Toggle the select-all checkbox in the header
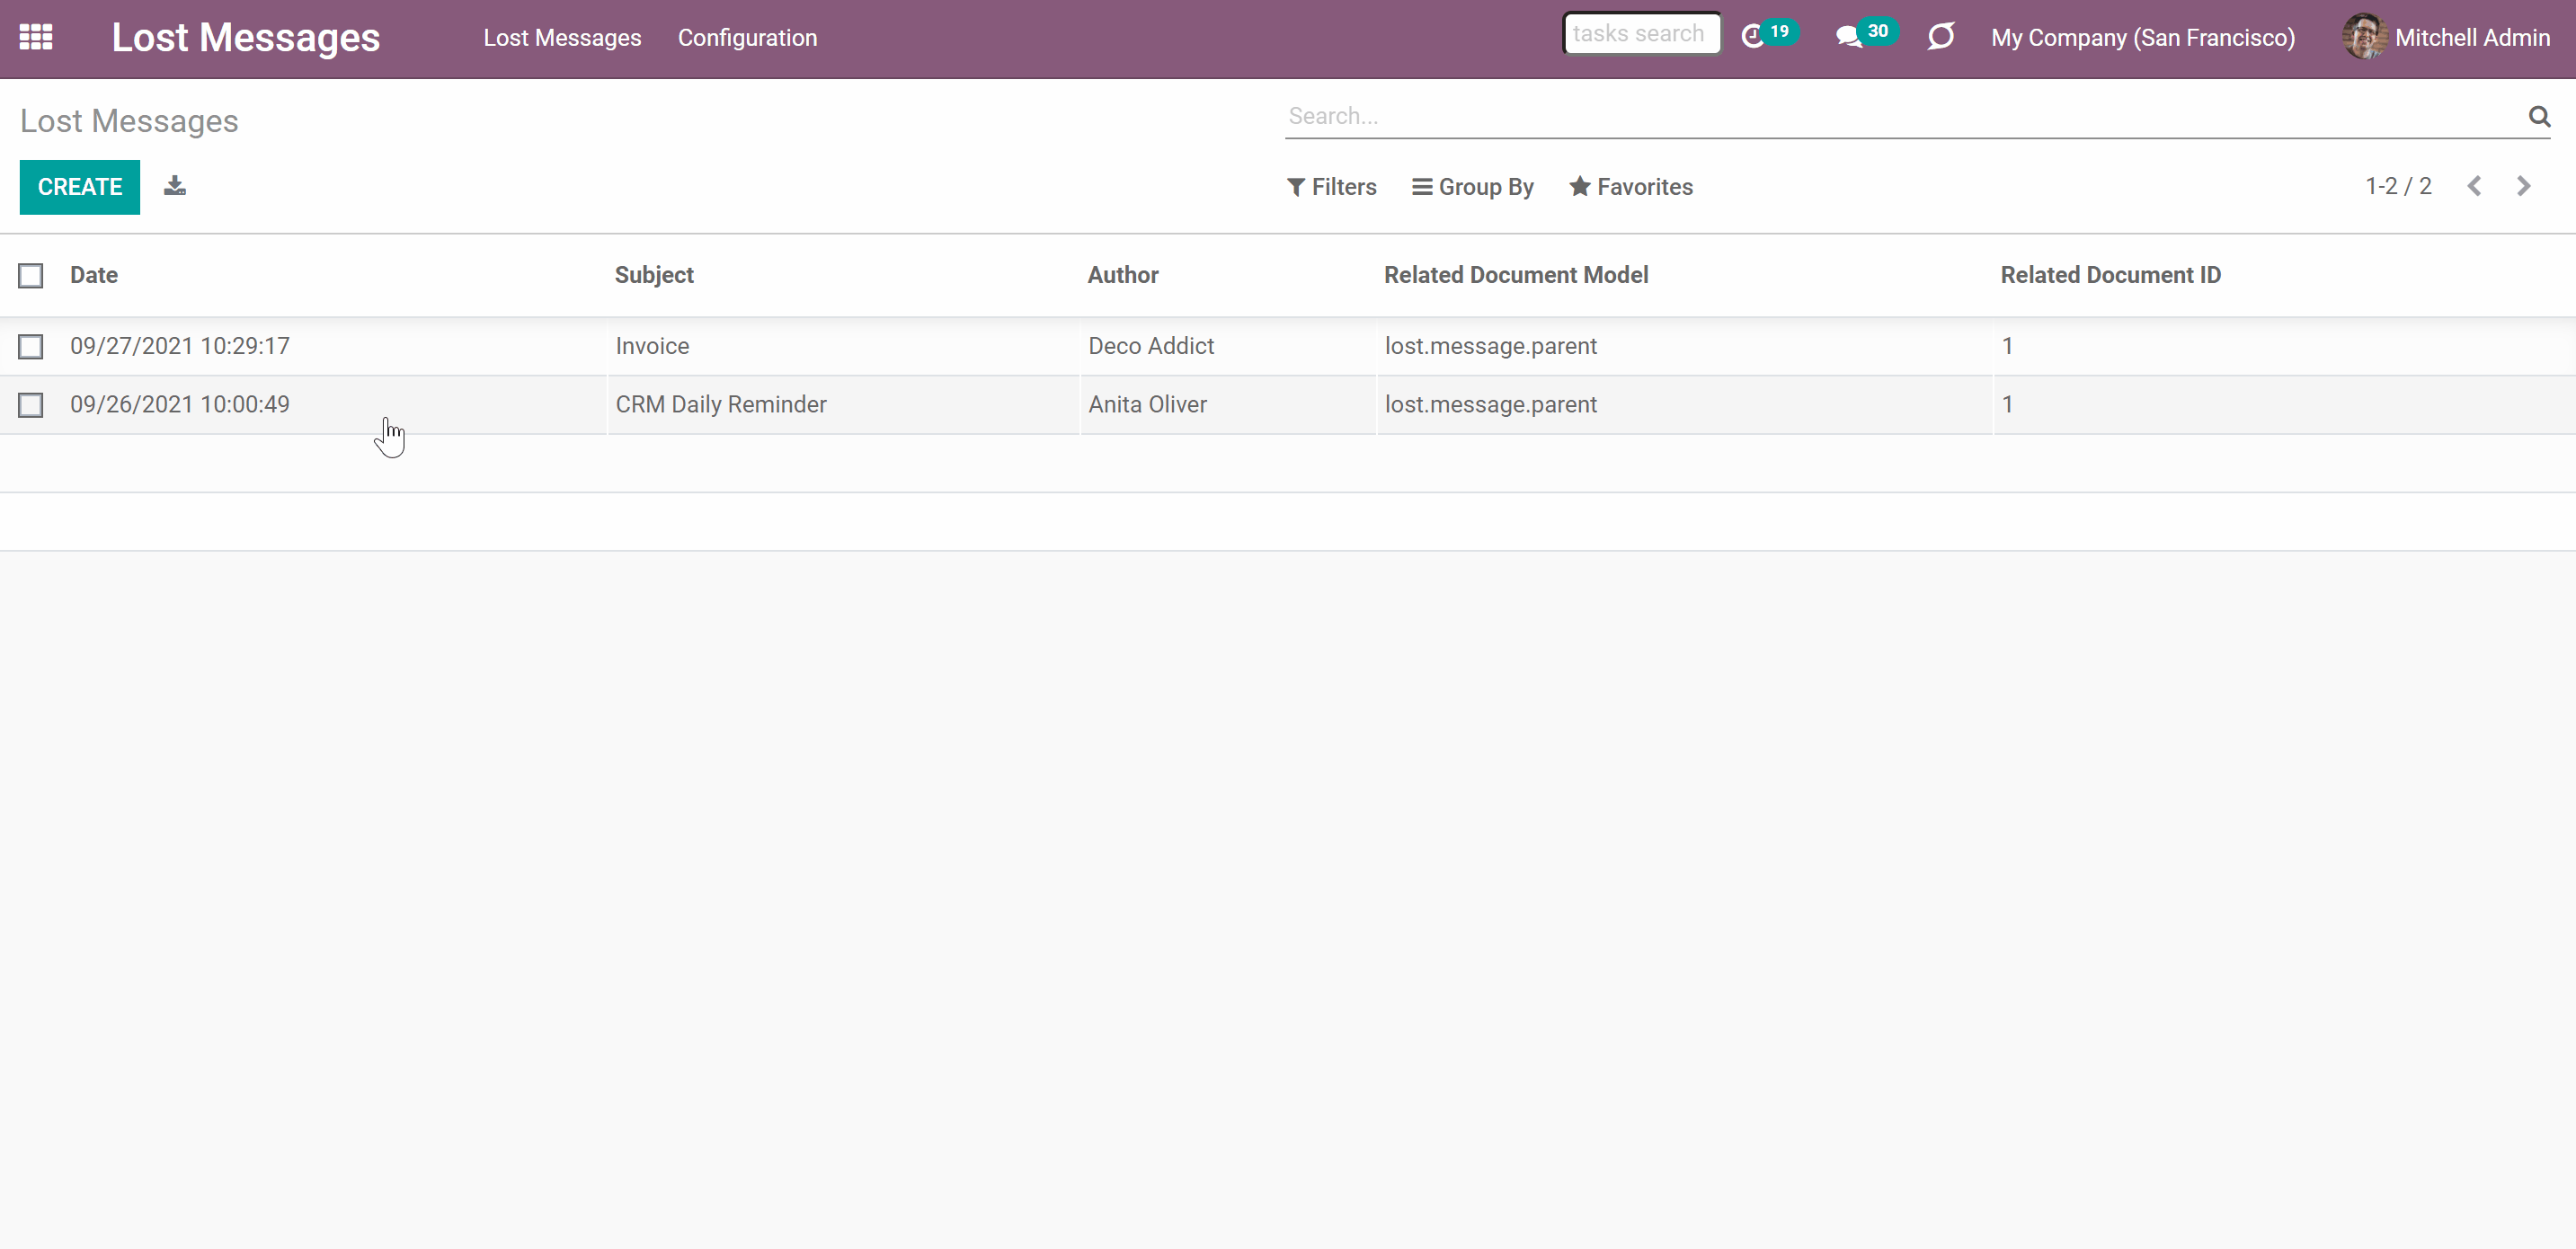 (31, 275)
